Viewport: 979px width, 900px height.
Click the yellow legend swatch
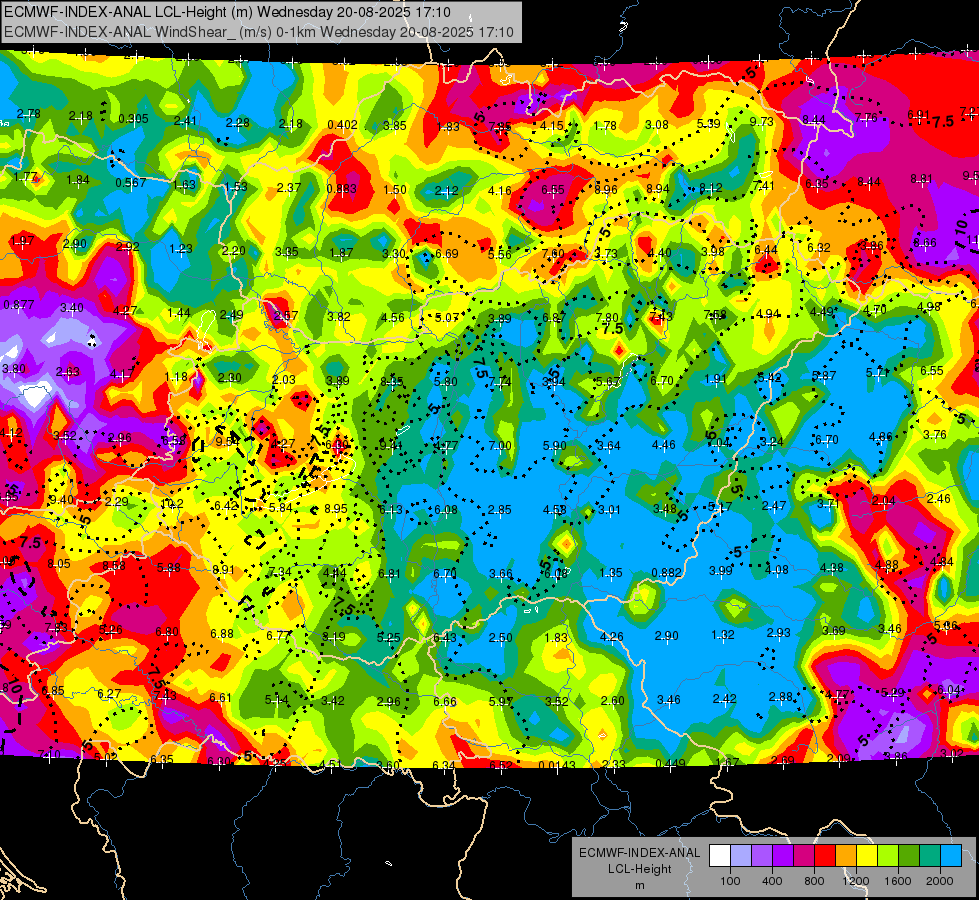867,856
